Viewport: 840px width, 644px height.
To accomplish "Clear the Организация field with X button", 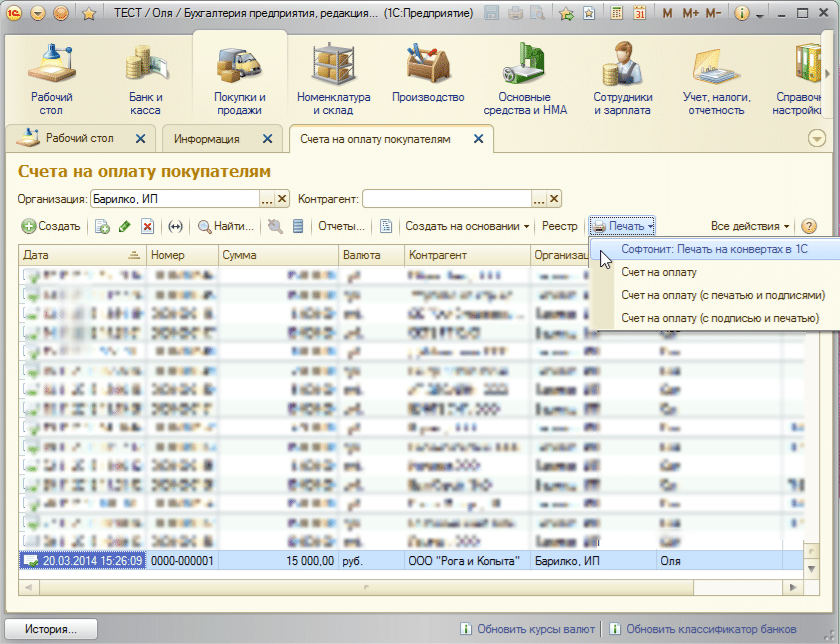I will [282, 199].
